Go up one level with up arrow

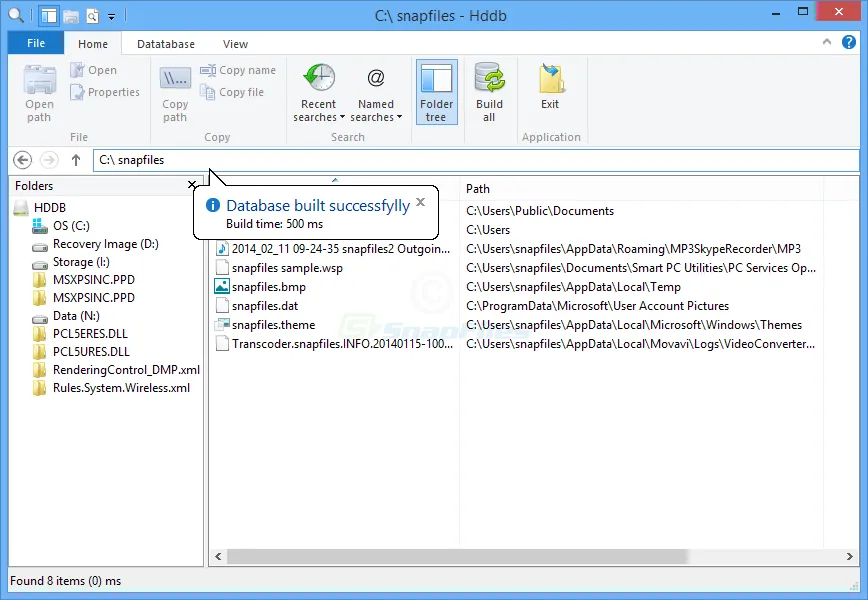(76, 160)
